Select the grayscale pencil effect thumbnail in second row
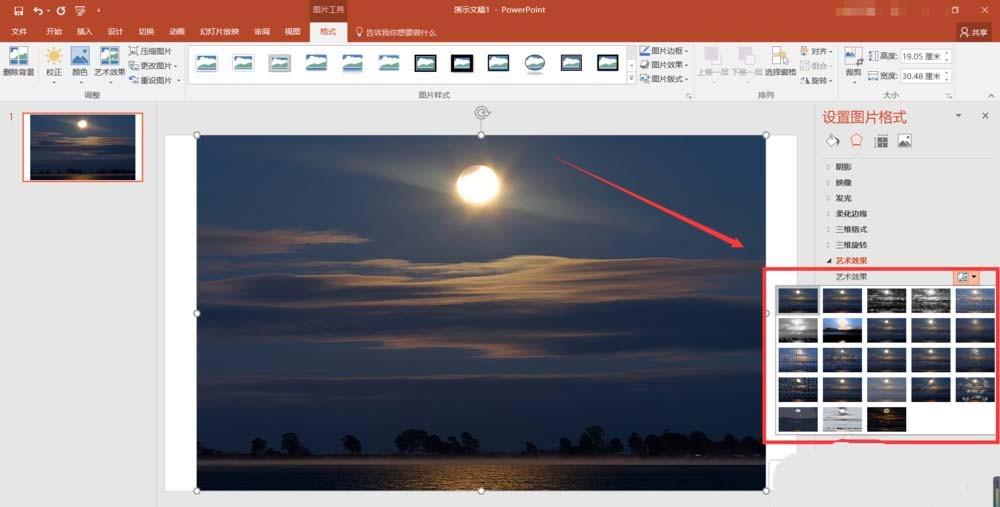This screenshot has height=507, width=1000. 797,330
